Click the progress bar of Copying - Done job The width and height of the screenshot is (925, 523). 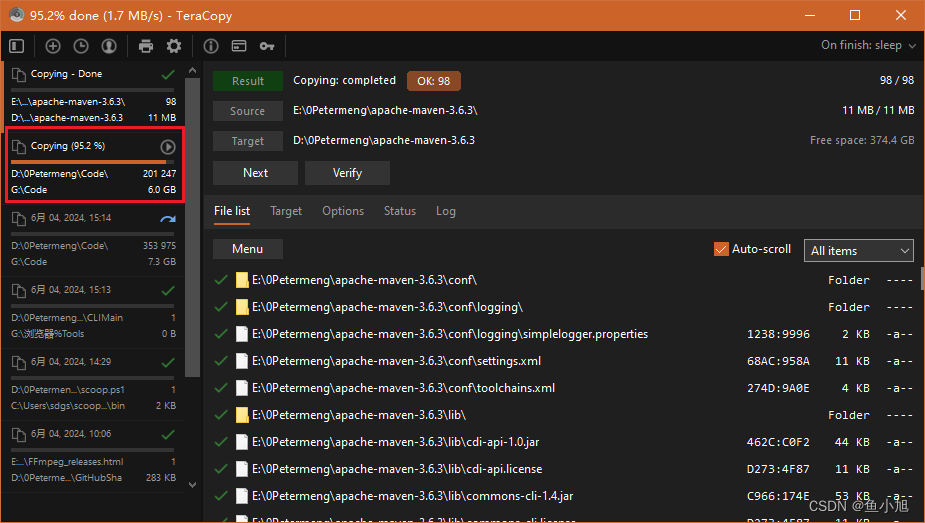pyautogui.click(x=93, y=90)
